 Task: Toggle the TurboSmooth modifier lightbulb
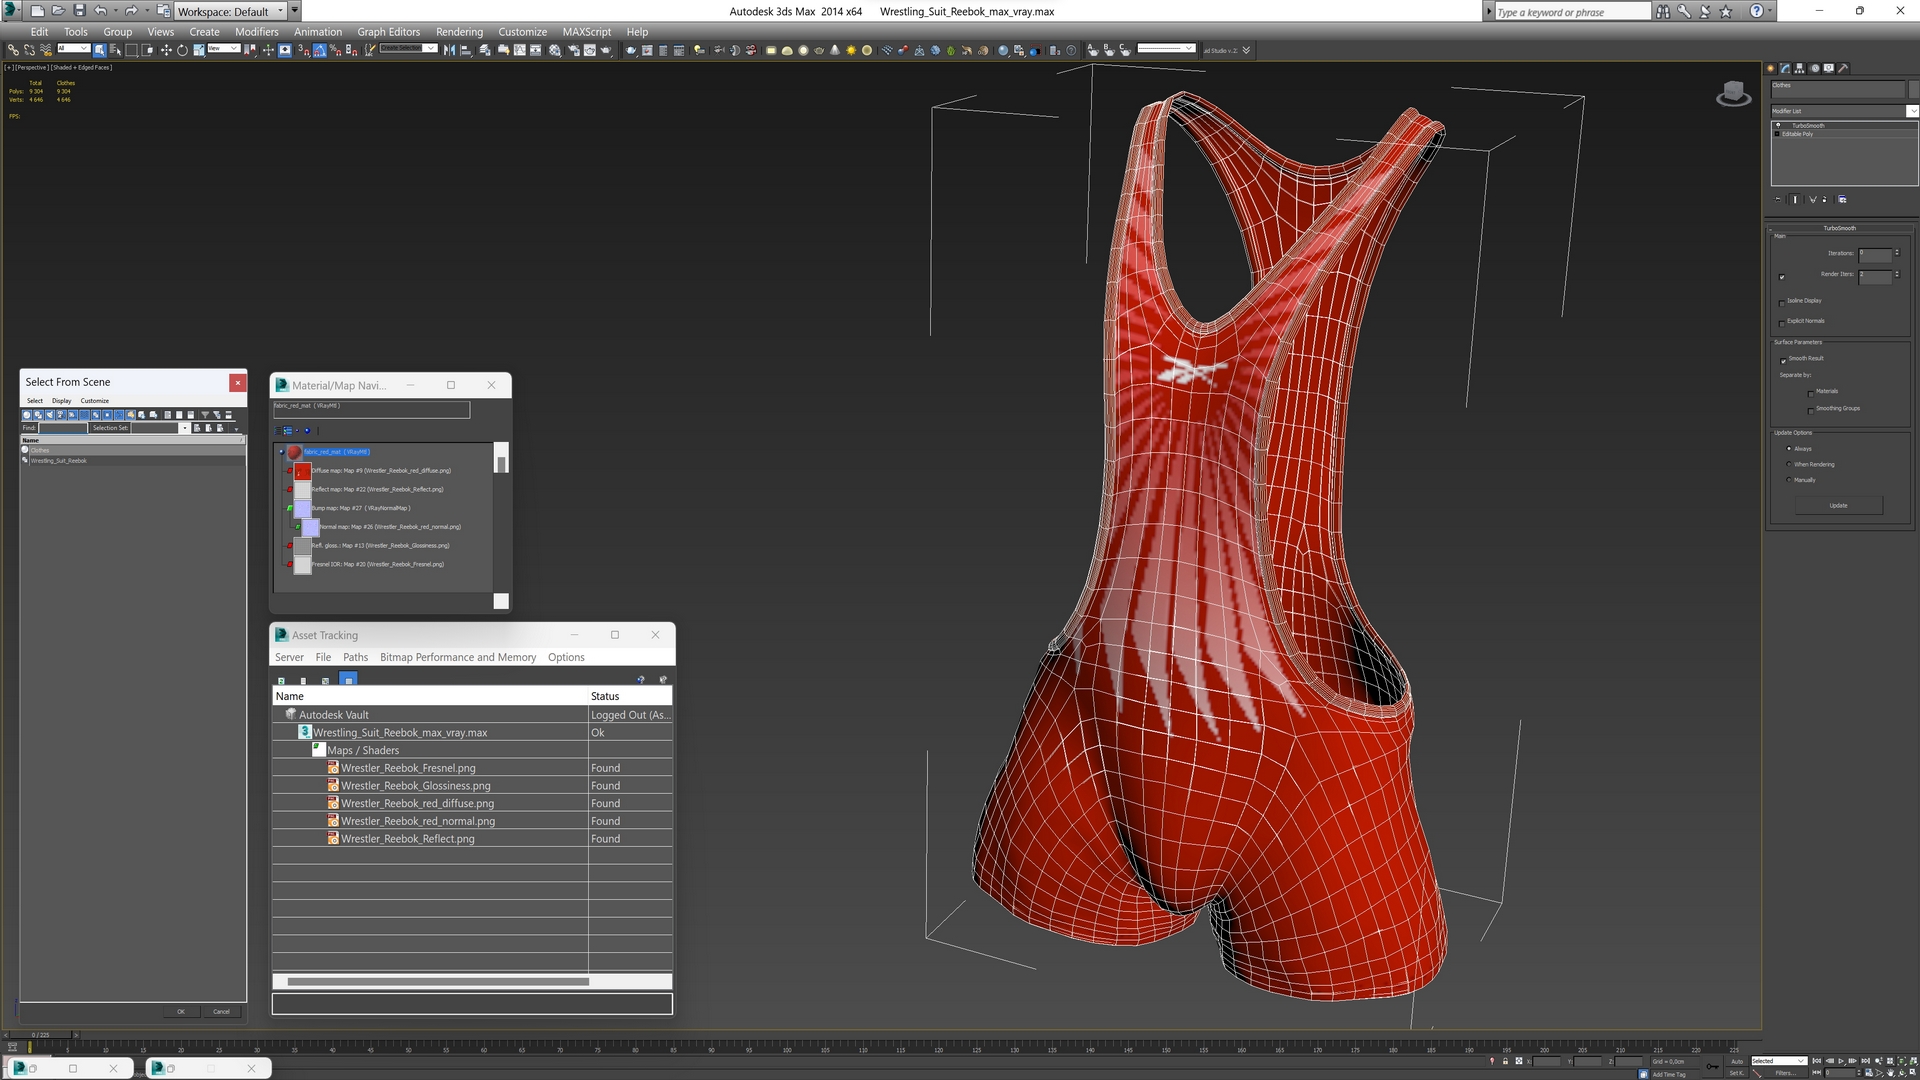(1778, 125)
